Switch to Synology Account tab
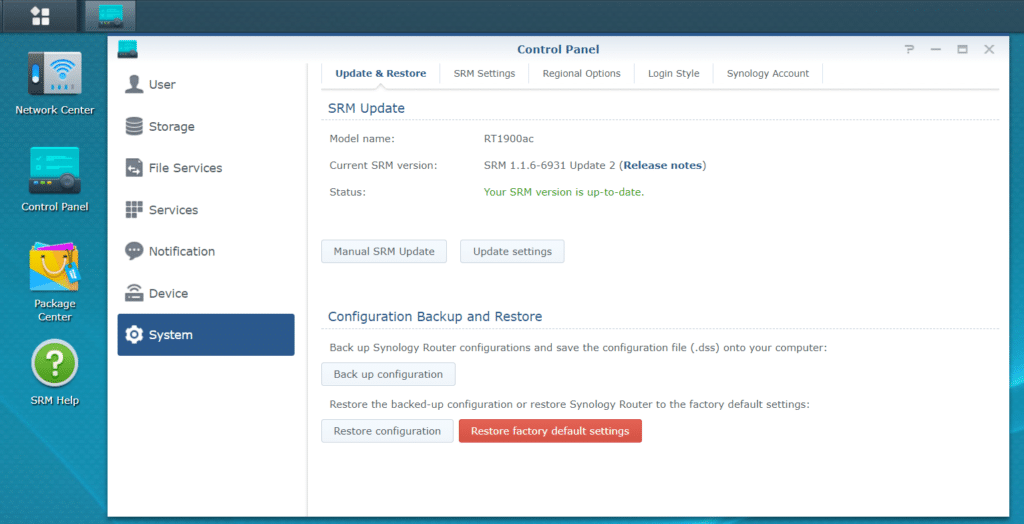Image resolution: width=1024 pixels, height=524 pixels. [767, 74]
